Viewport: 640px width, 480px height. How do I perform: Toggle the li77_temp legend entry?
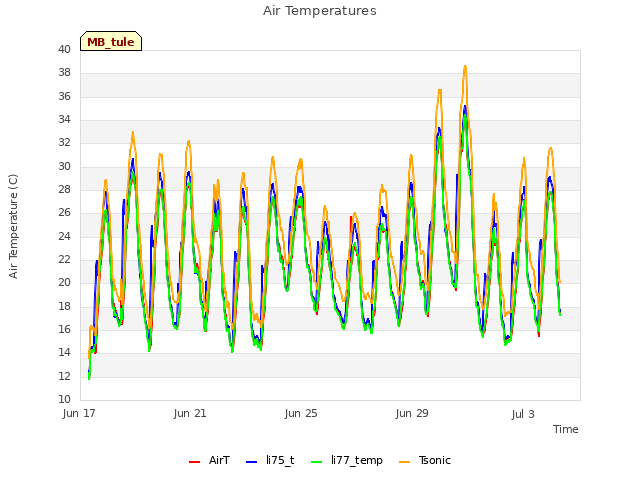point(347,460)
